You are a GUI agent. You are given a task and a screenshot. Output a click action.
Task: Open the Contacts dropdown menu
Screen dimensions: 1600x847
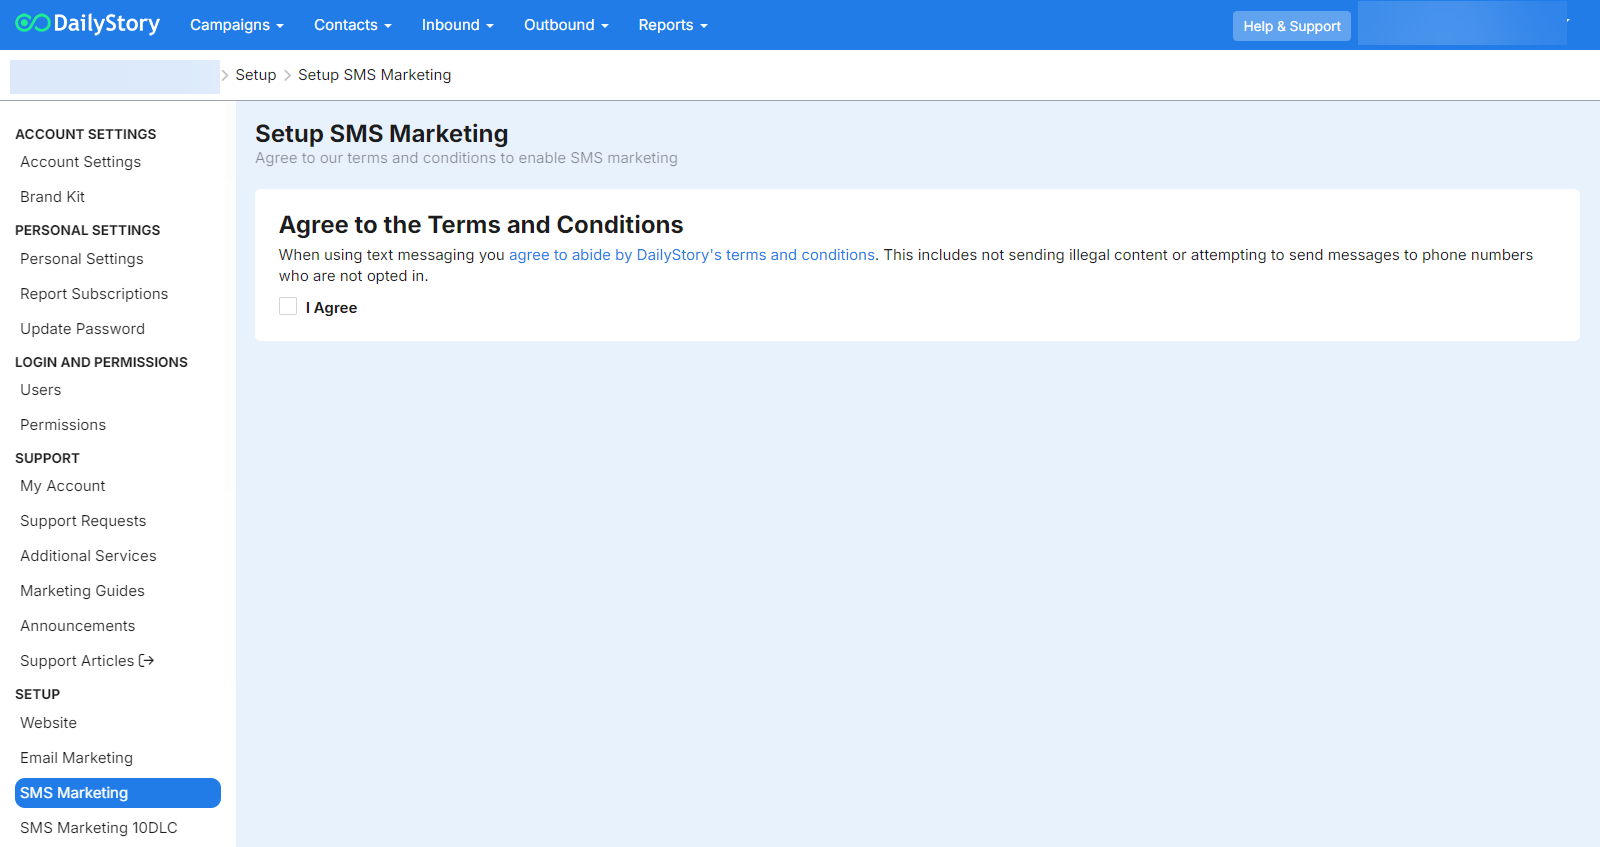click(352, 25)
